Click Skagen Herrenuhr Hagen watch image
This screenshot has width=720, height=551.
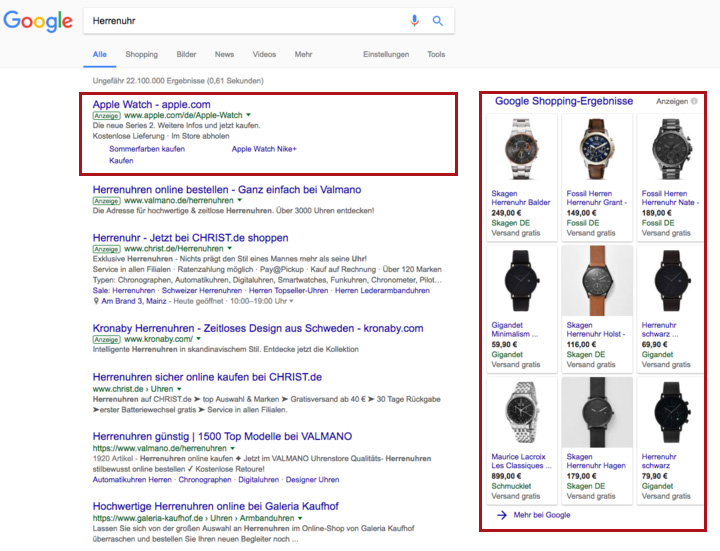tap(597, 412)
